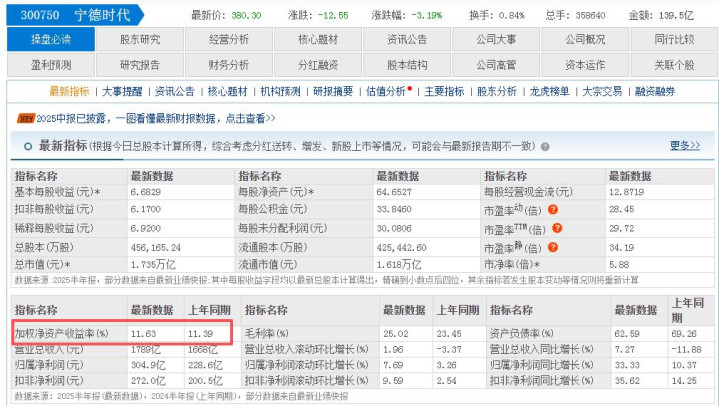Click the 每股净资产 value 64.6527
719x406 pixels.
(394, 192)
